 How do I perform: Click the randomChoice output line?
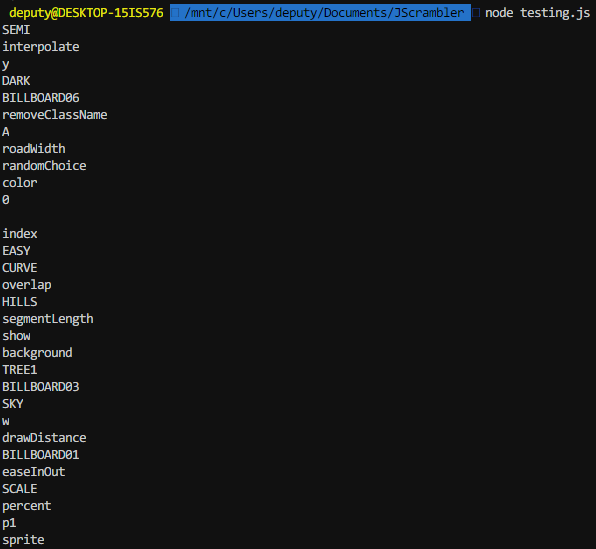[44, 166]
